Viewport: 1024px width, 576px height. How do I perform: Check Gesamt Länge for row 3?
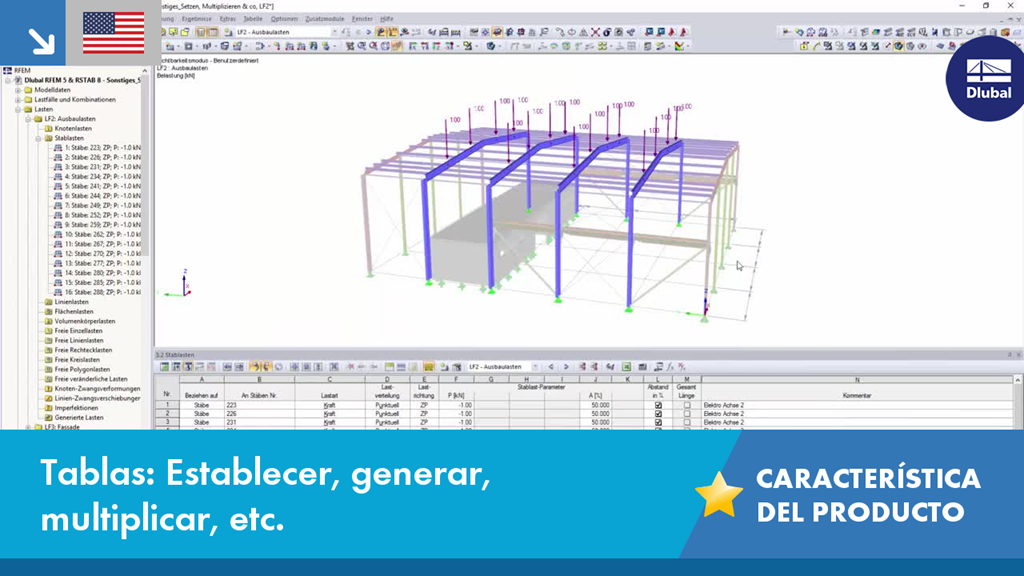(x=686, y=423)
